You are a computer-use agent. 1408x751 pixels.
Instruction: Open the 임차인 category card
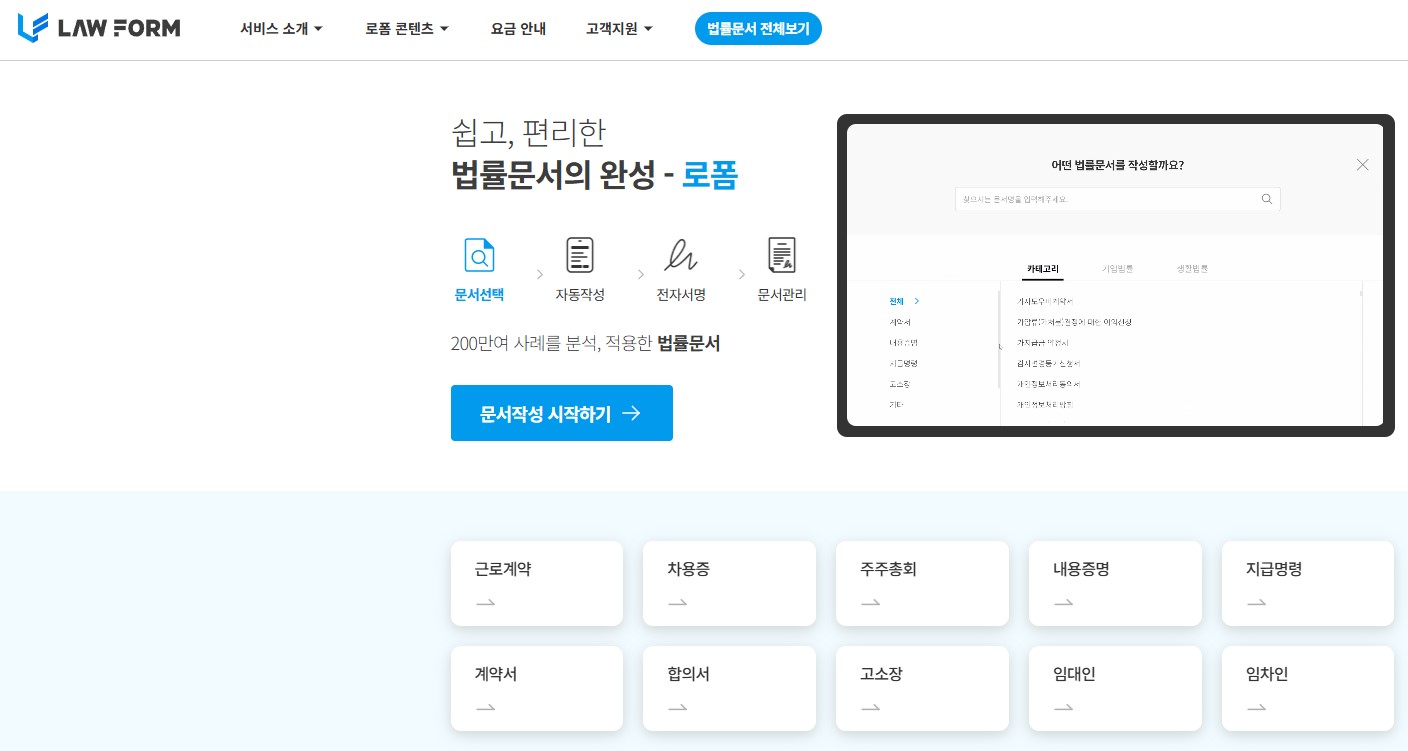pos(1308,689)
